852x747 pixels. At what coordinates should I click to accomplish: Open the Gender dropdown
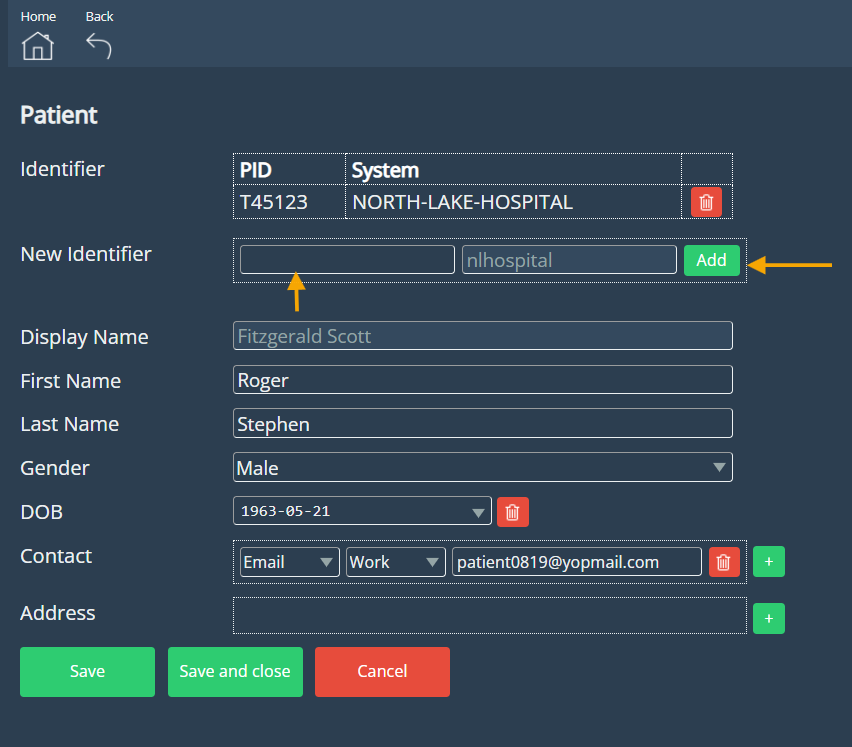tap(482, 467)
